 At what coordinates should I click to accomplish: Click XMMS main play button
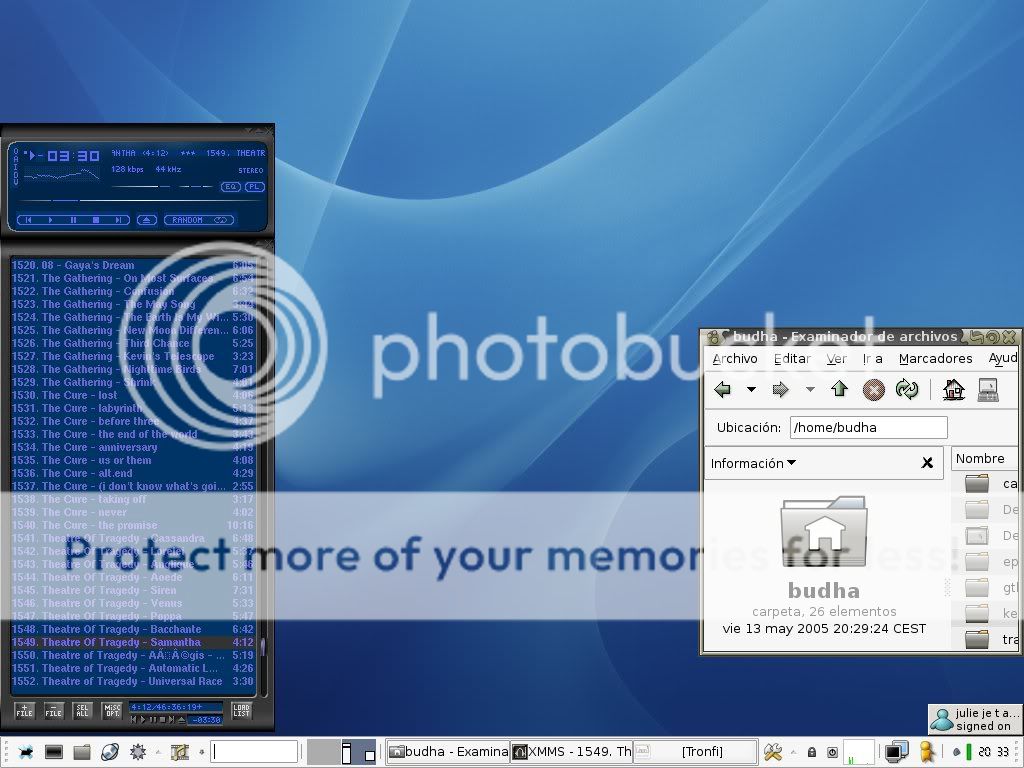(50, 220)
